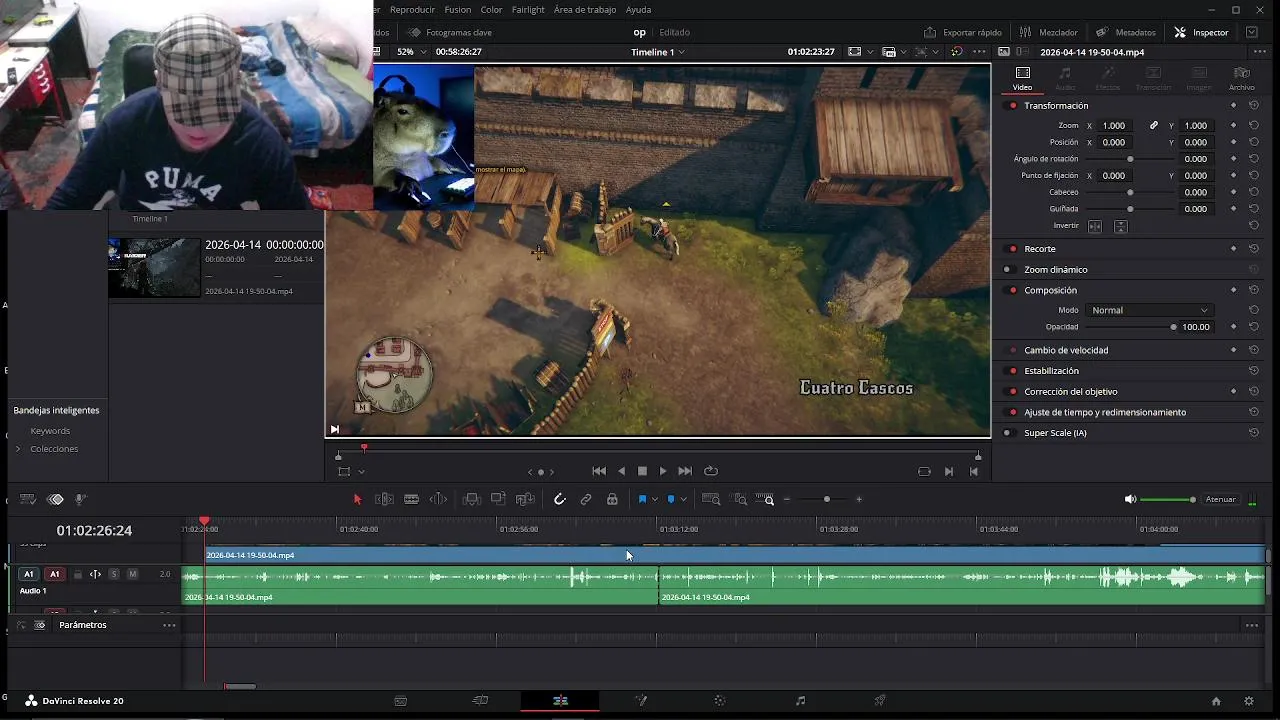The width and height of the screenshot is (1280, 720).
Task: Expand the Colecciones tree item
Action: pos(18,449)
